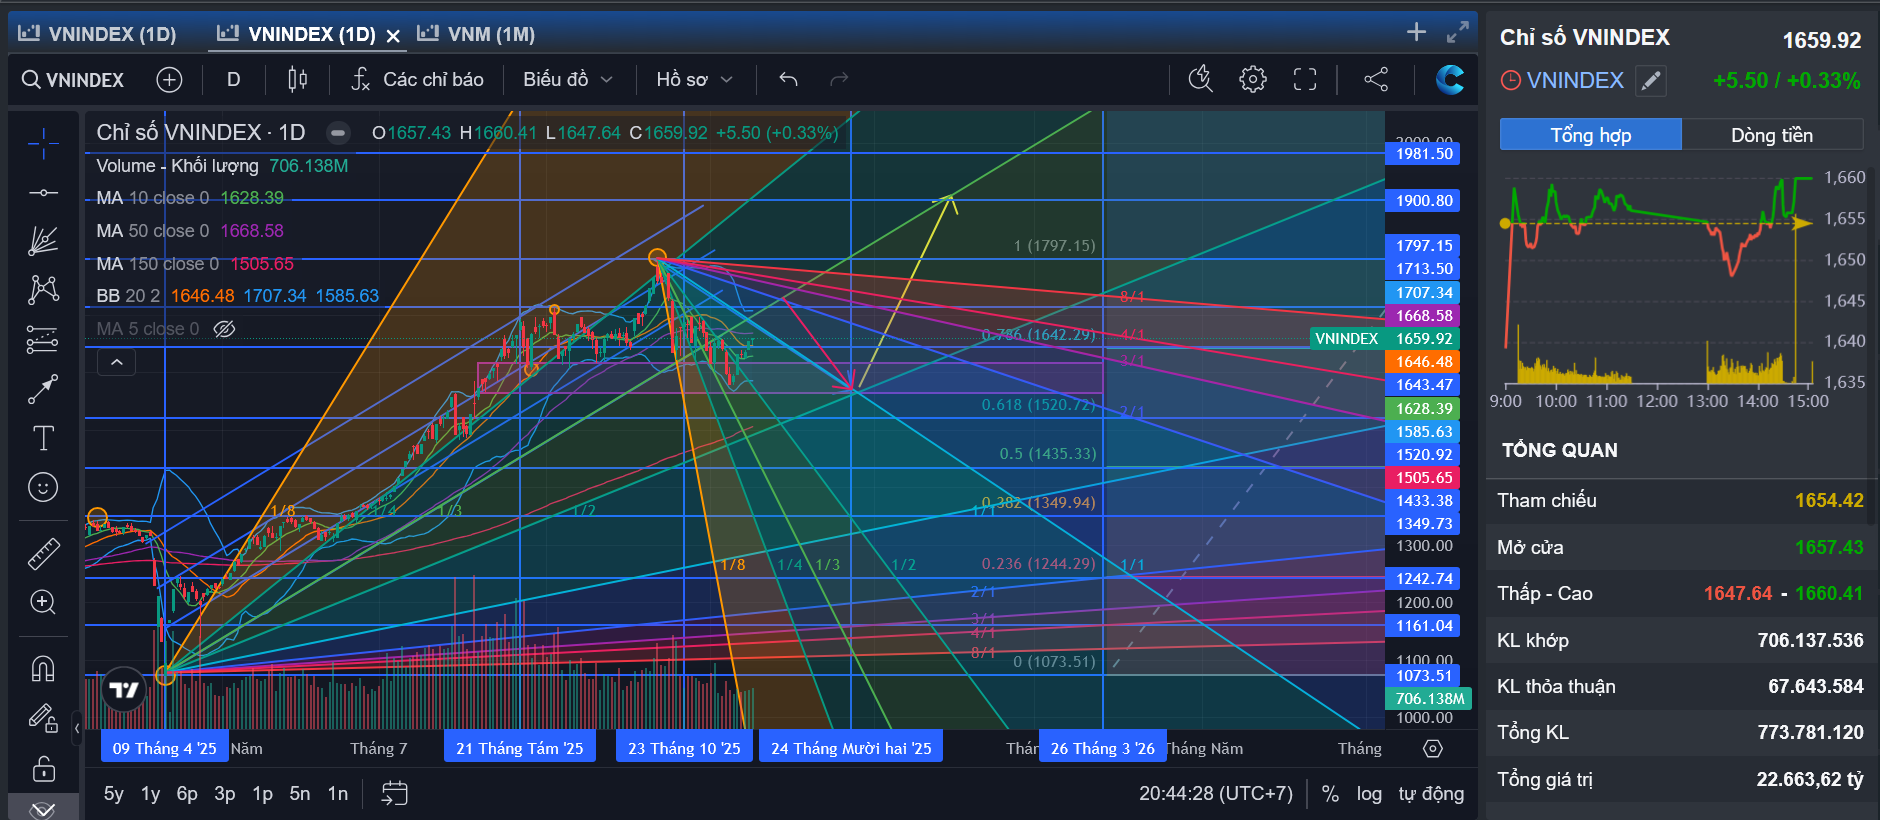Collapse the left drawing toolbar
The height and width of the screenshot is (820, 1880).
click(77, 729)
